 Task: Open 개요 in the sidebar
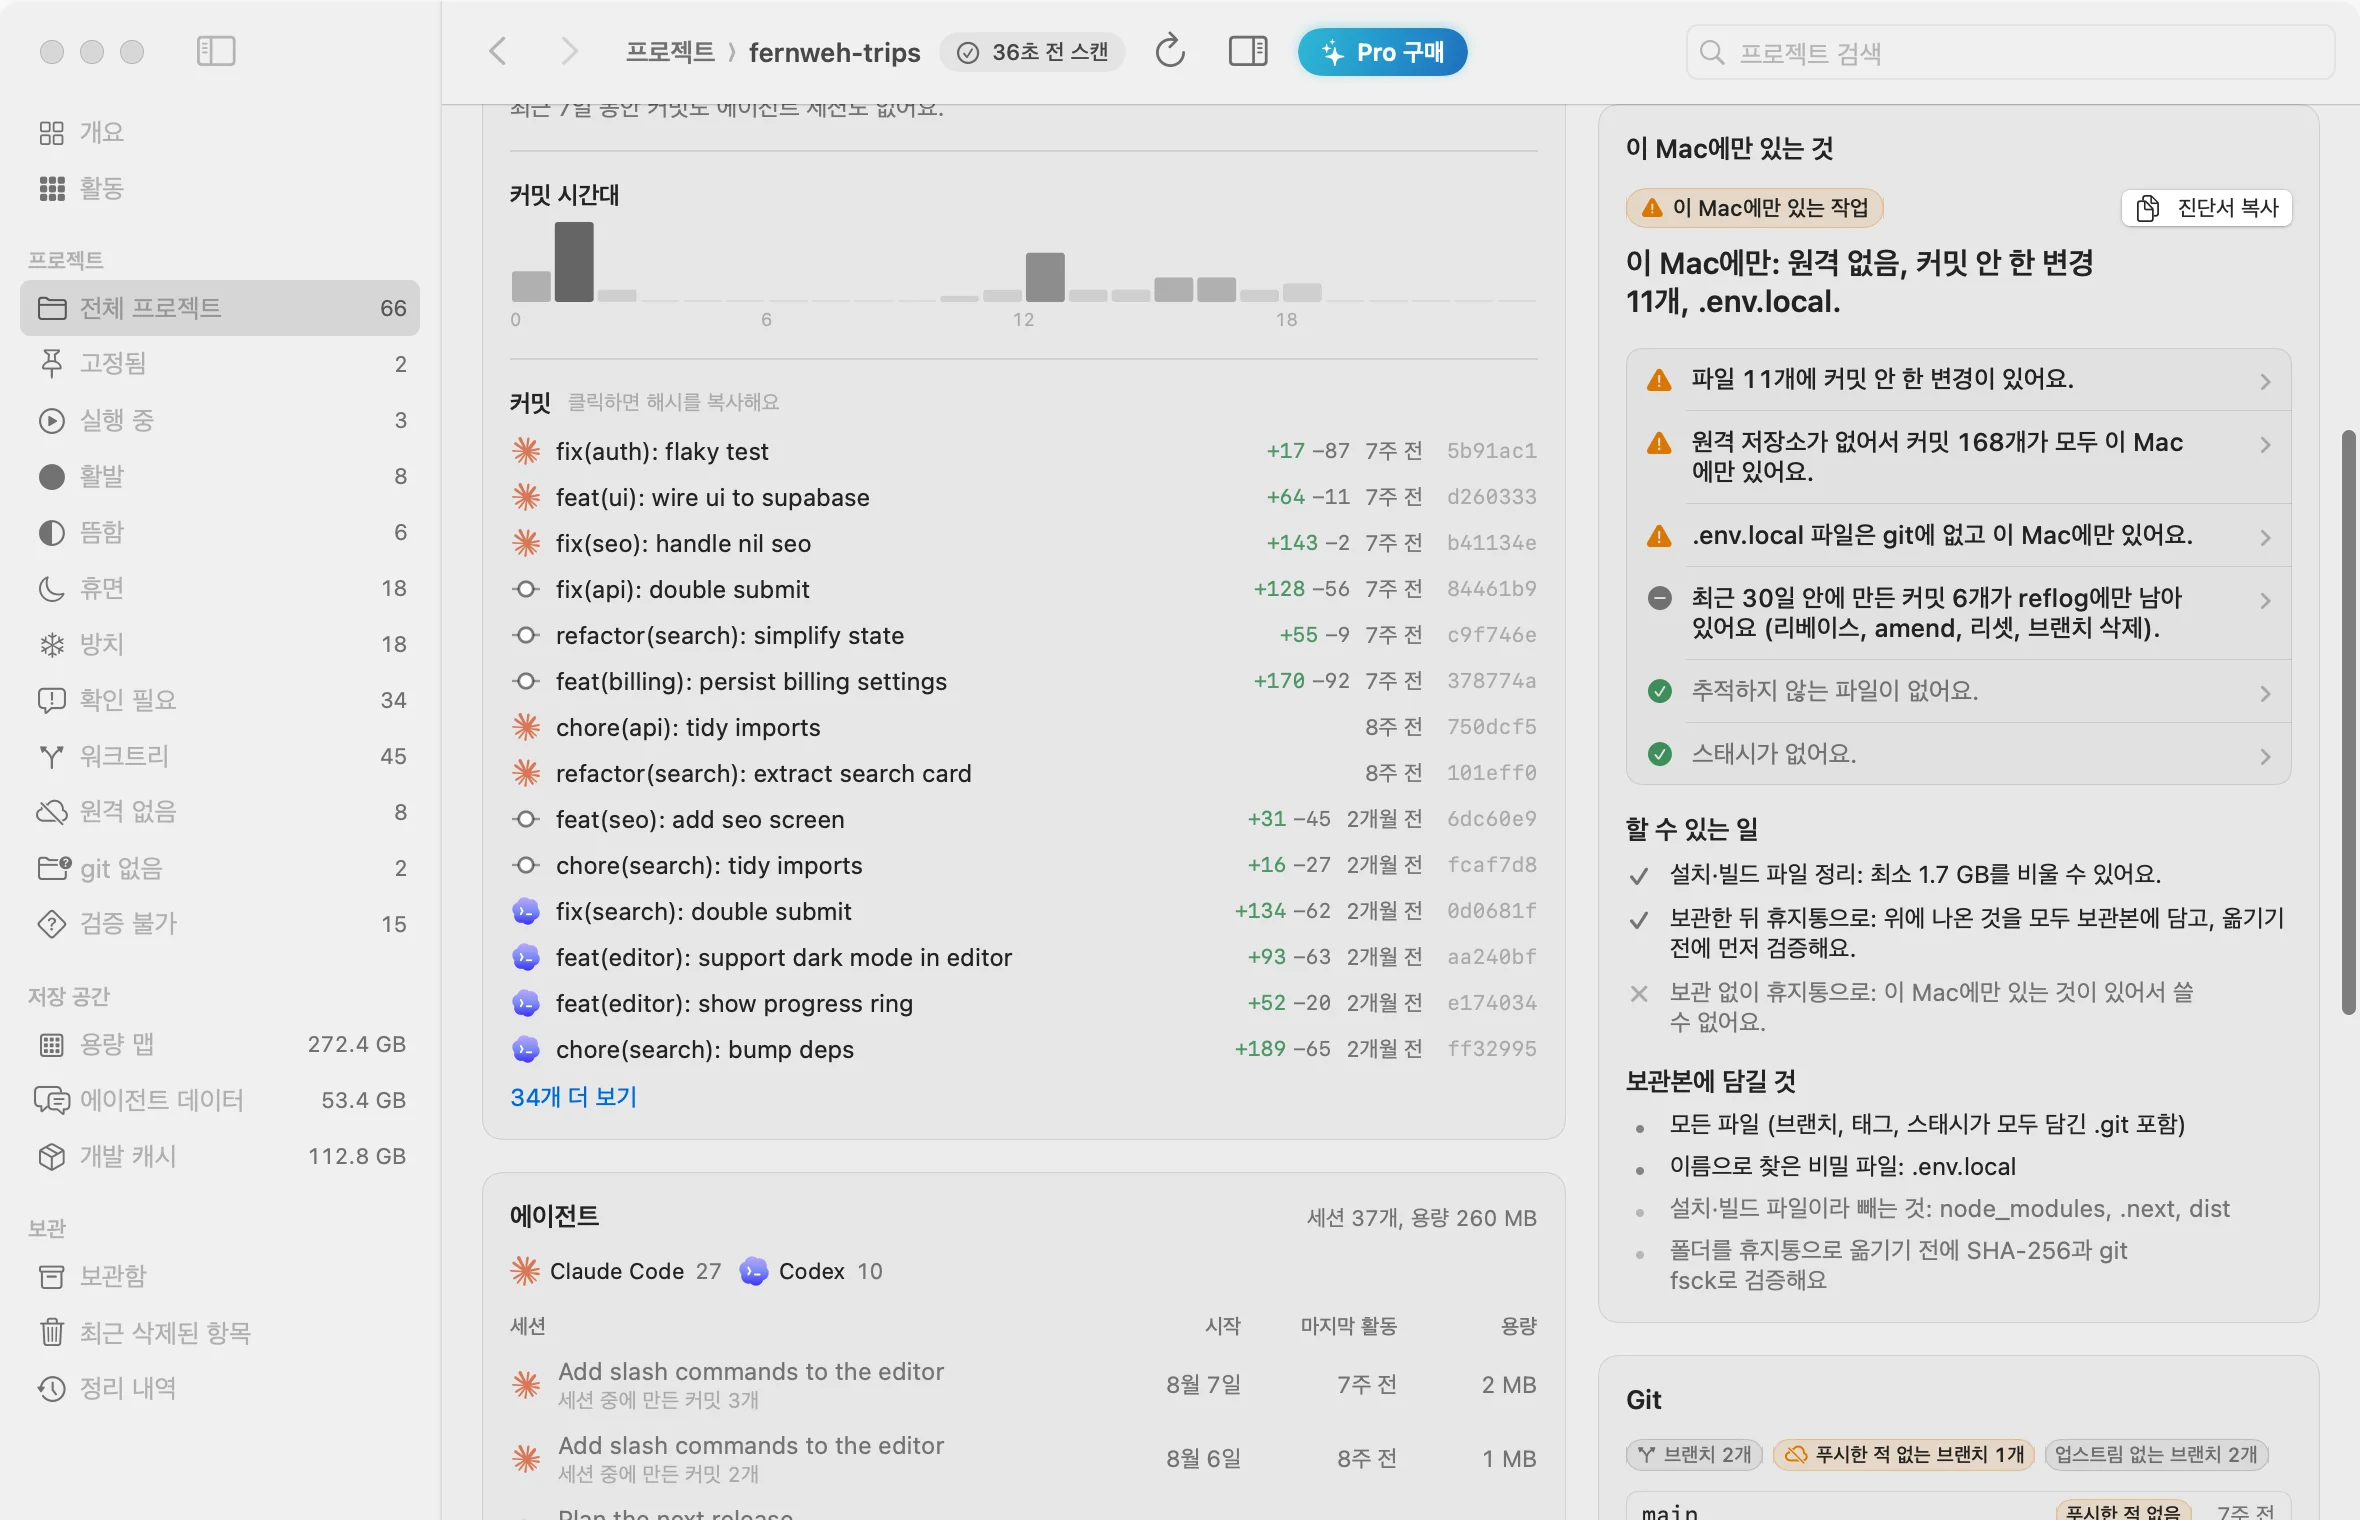coord(220,132)
